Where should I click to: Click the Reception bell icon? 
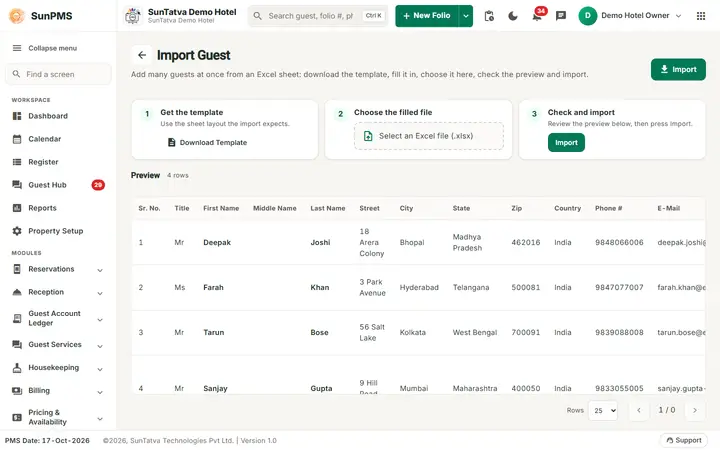click(17, 292)
